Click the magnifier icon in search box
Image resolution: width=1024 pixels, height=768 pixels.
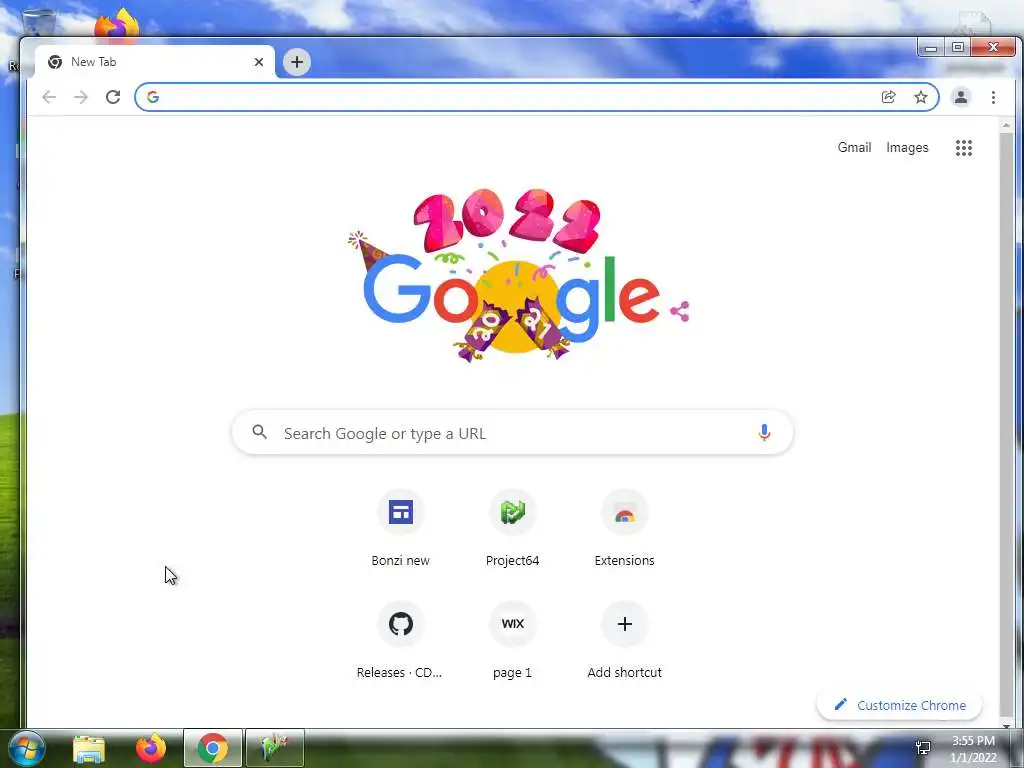click(259, 432)
